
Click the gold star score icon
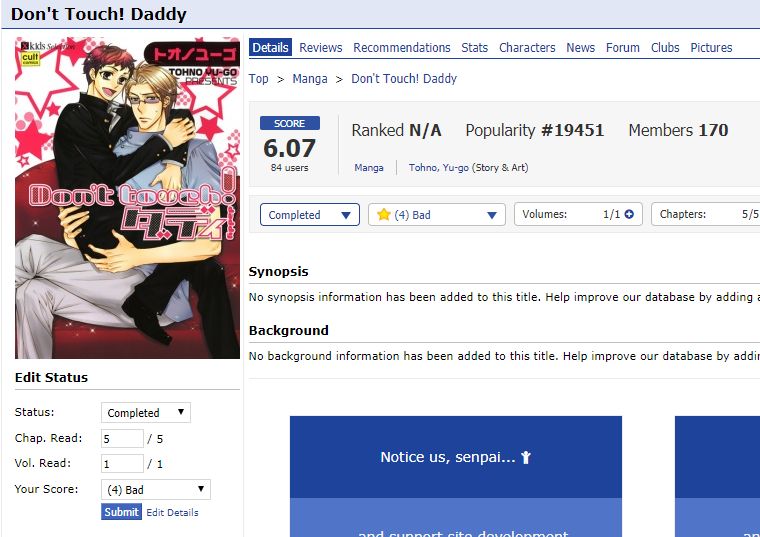point(383,214)
